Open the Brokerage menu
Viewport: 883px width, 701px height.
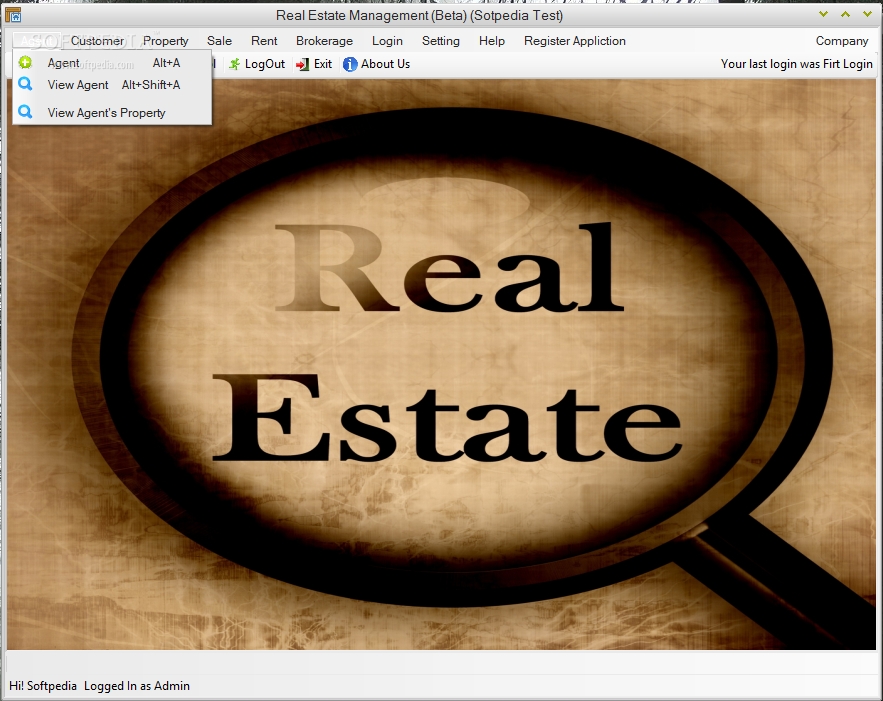pos(324,41)
